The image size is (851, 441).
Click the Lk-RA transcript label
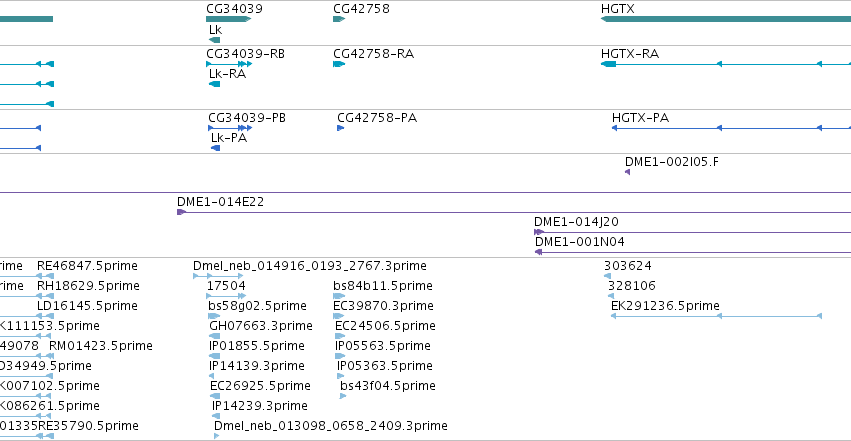pyautogui.click(x=227, y=74)
